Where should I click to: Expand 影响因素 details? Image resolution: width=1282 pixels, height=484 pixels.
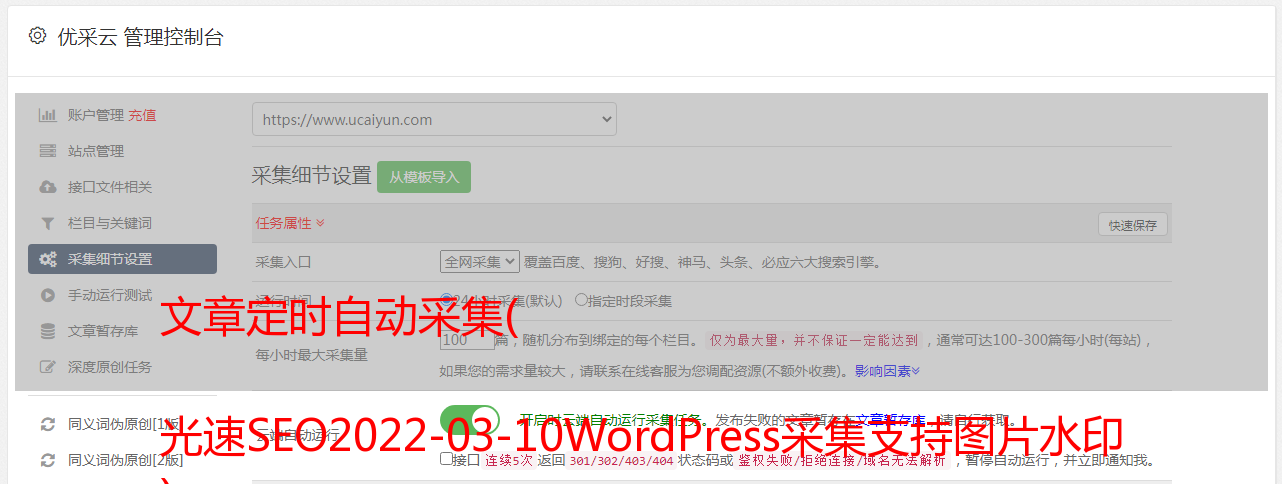point(887,371)
